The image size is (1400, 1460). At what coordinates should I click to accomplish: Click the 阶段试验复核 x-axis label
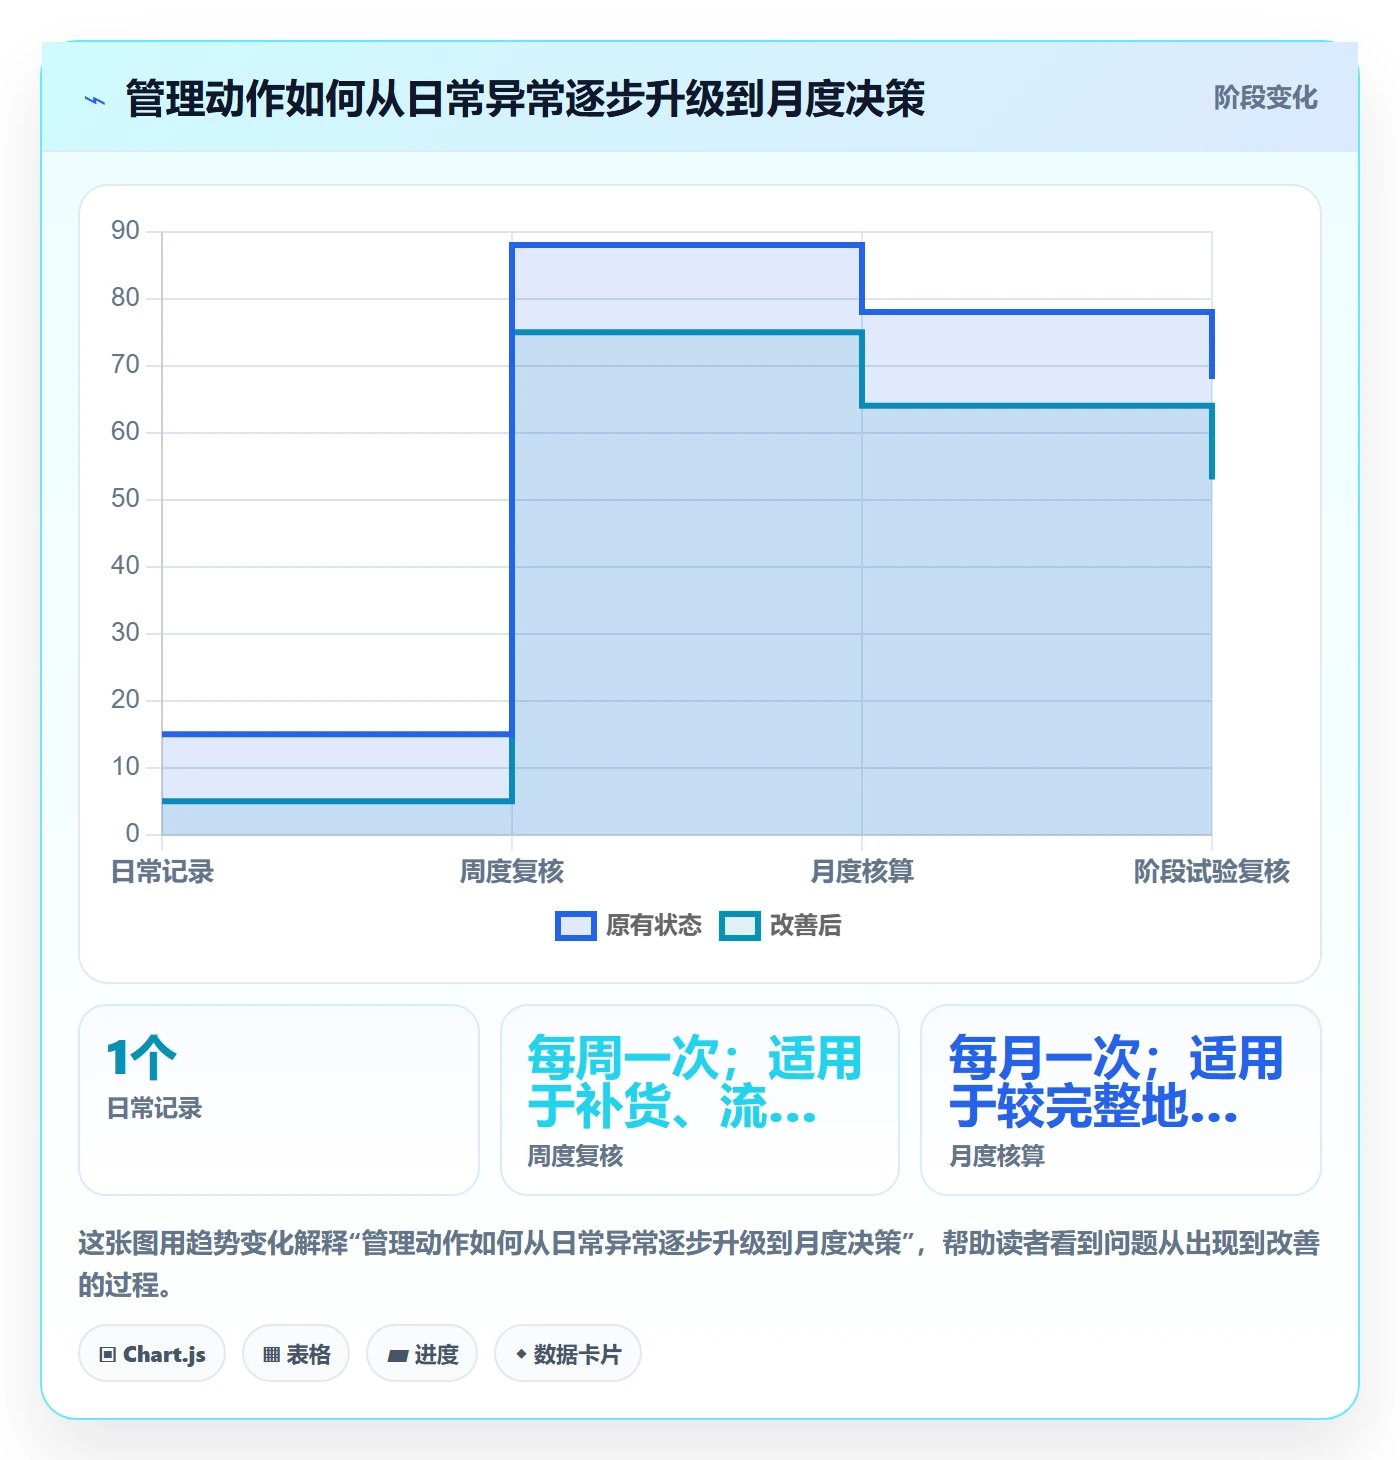click(x=1212, y=871)
